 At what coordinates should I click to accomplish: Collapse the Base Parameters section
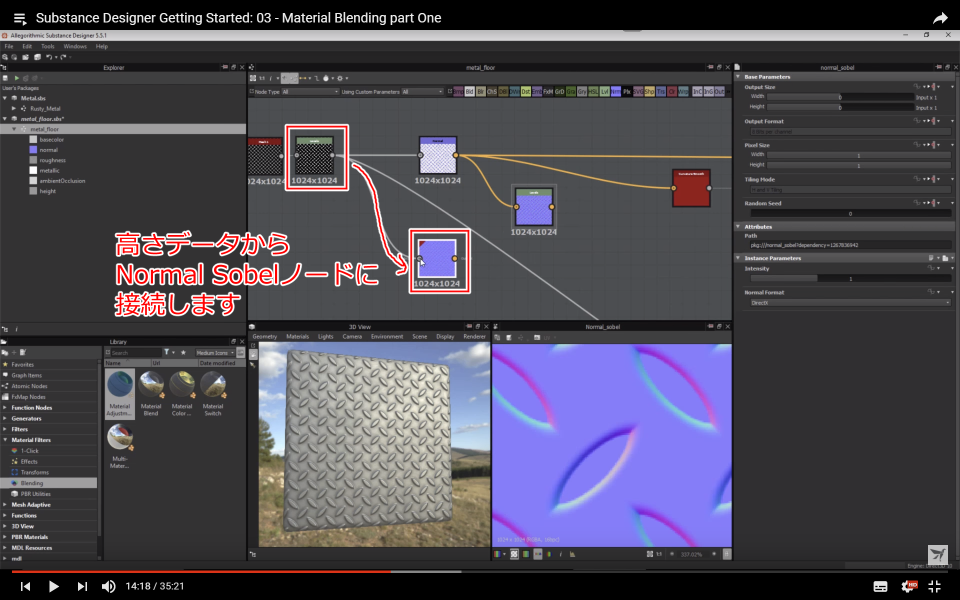coord(738,77)
